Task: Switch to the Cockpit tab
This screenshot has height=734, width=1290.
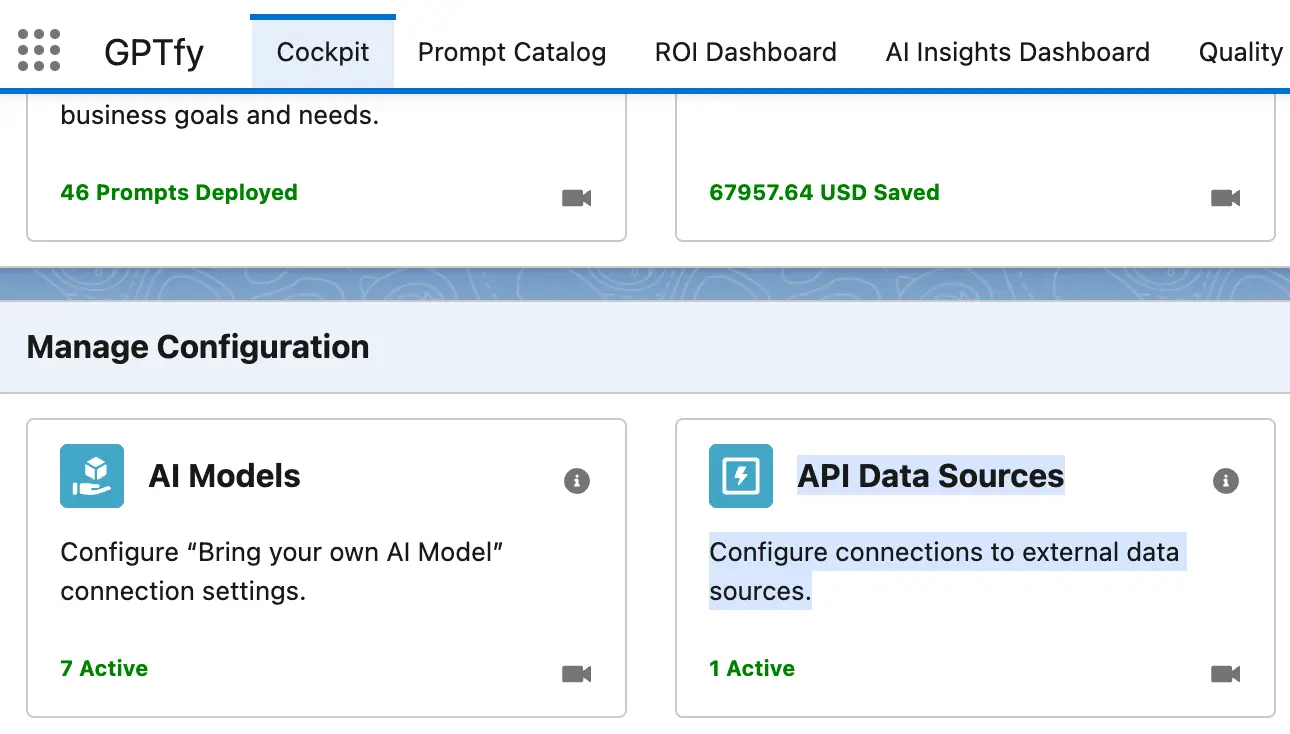Action: [323, 52]
